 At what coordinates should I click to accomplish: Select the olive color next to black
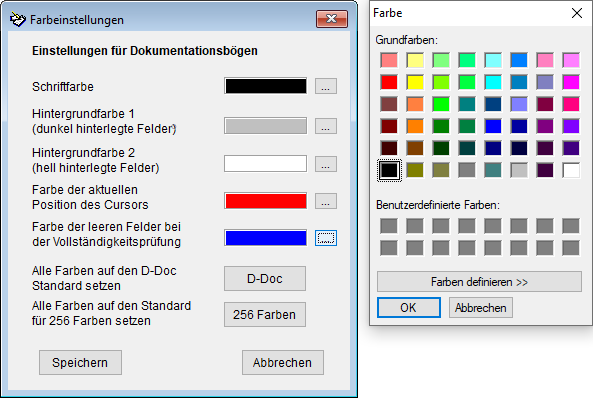[415, 170]
